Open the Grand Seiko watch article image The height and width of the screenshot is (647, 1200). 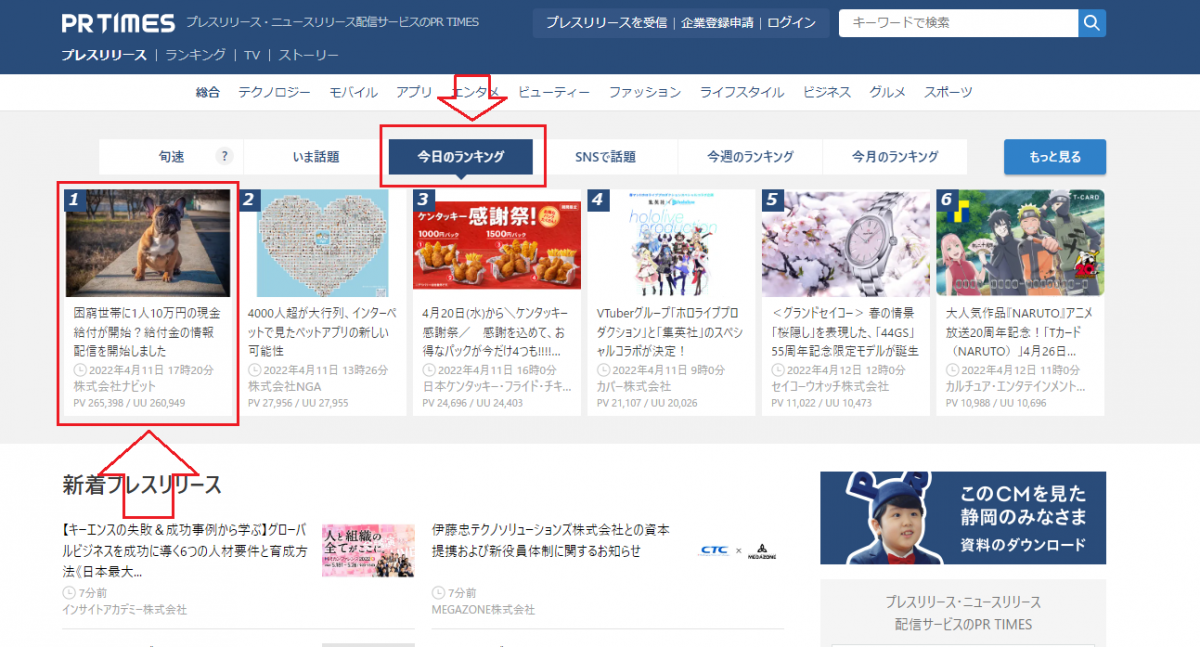(845, 243)
